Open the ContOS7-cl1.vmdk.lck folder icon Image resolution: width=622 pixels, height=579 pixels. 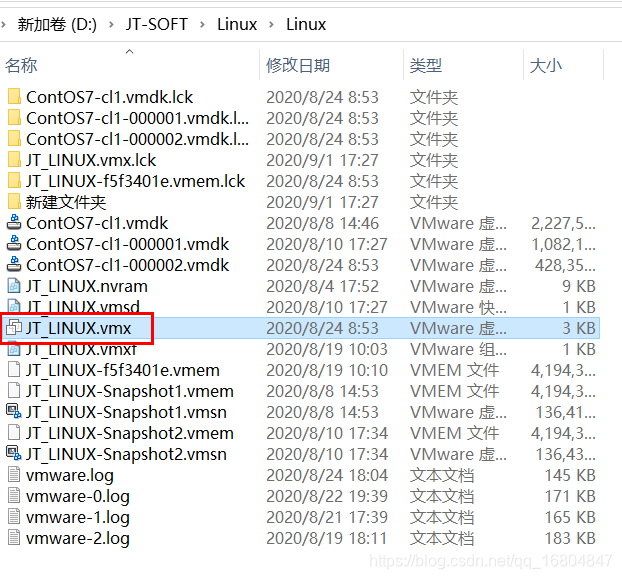click(x=14, y=97)
